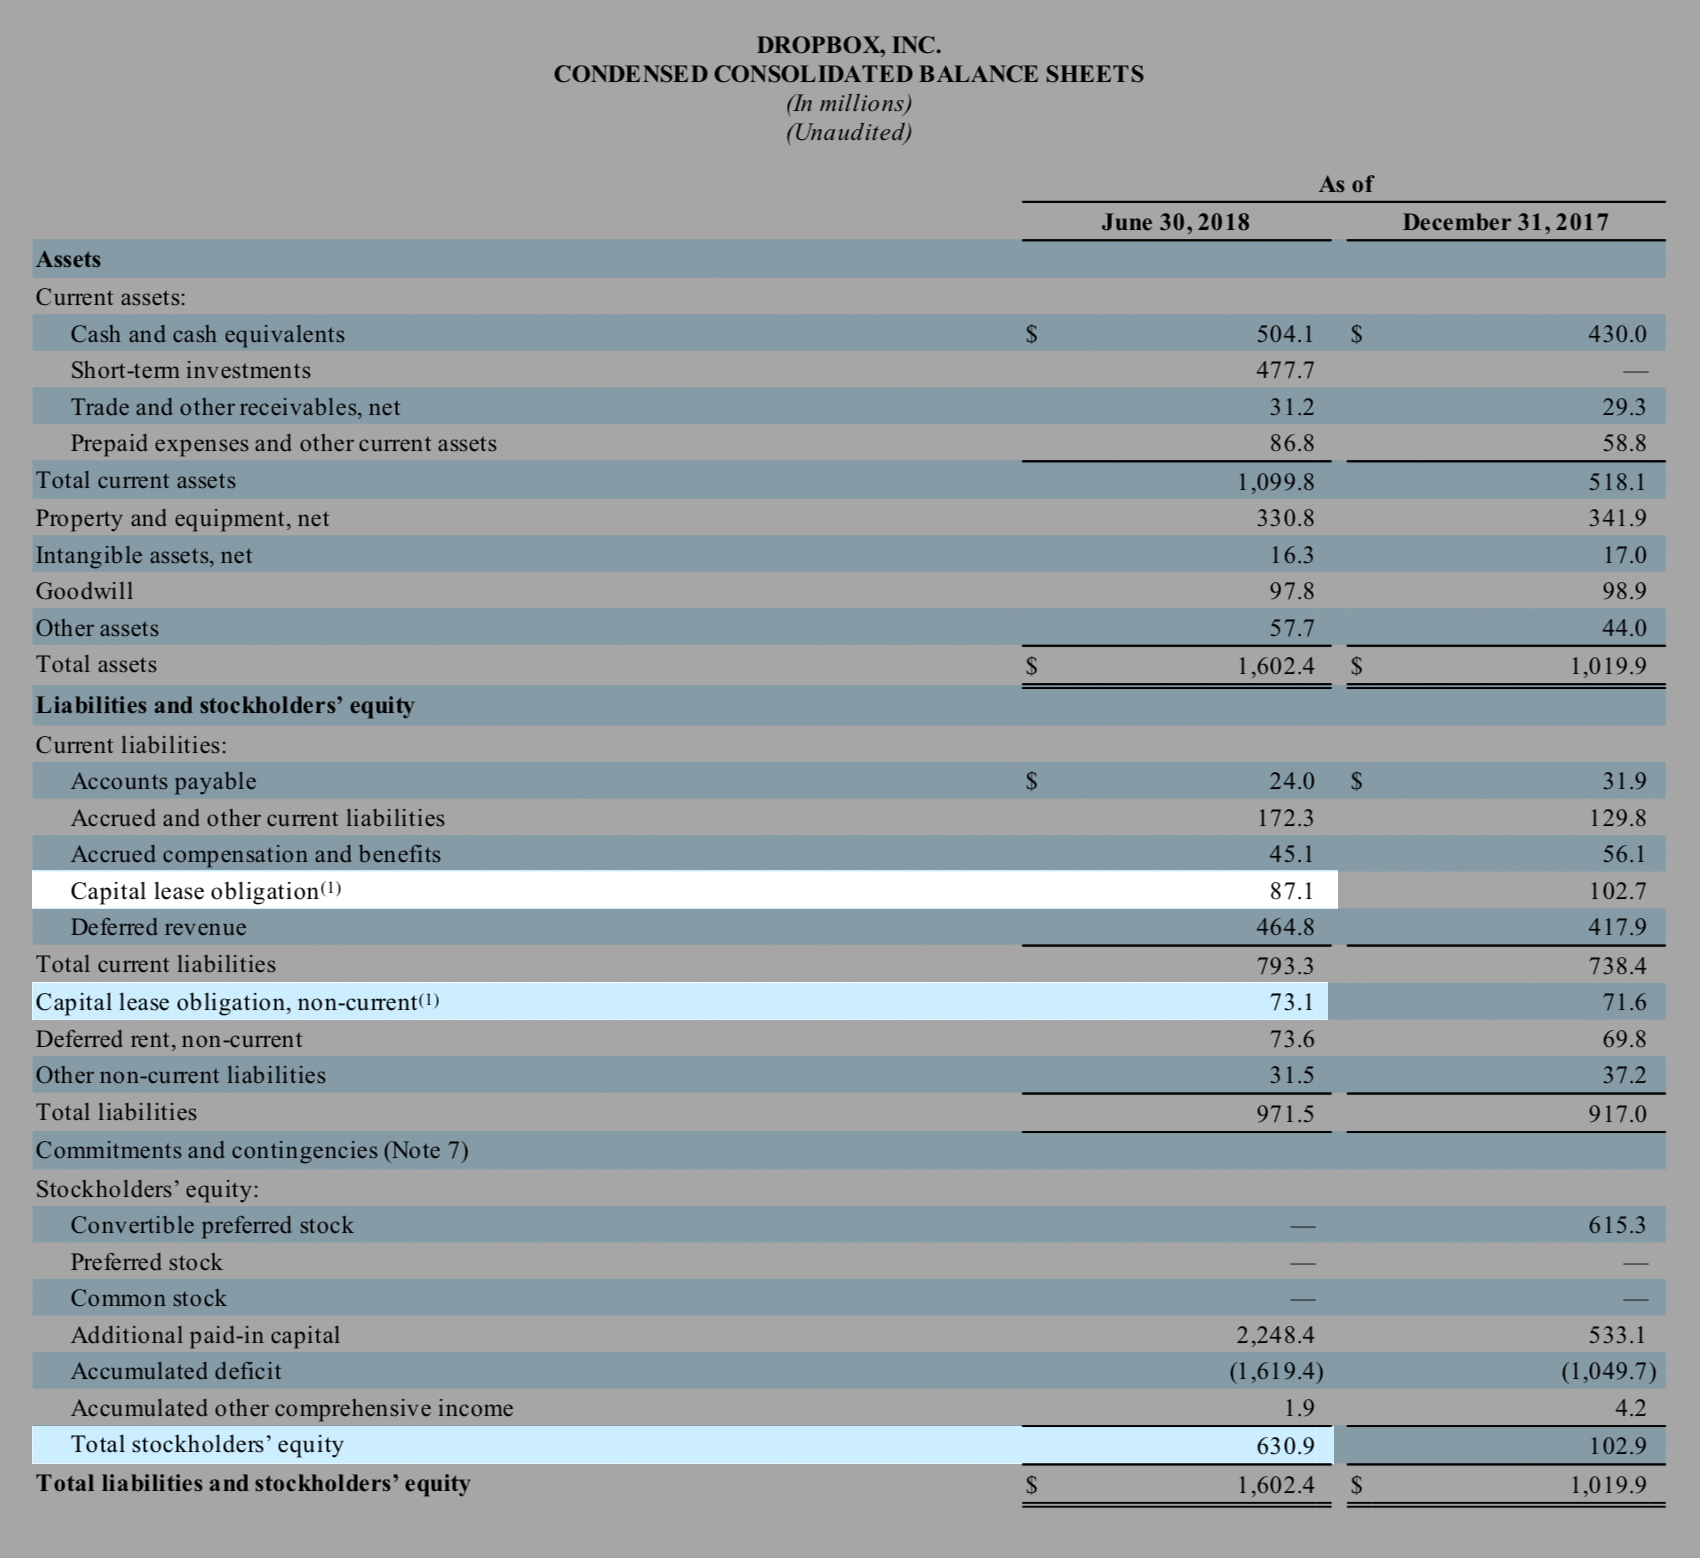The image size is (1700, 1558).
Task: Click the 341.9 property and equipment value
Action: click(1617, 518)
